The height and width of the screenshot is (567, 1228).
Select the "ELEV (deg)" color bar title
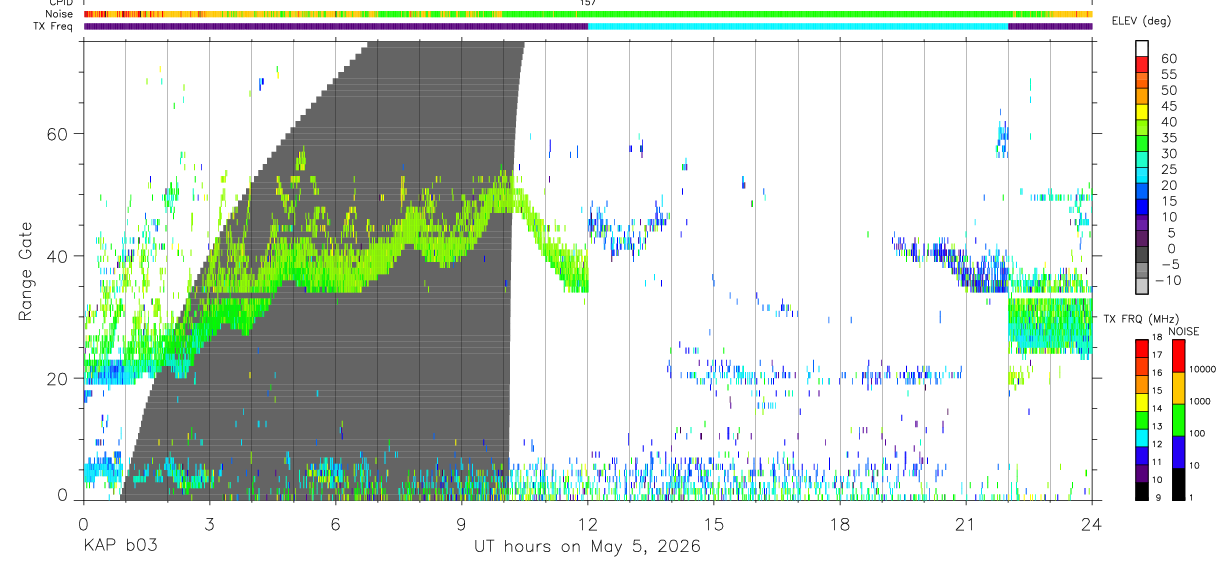1141,21
